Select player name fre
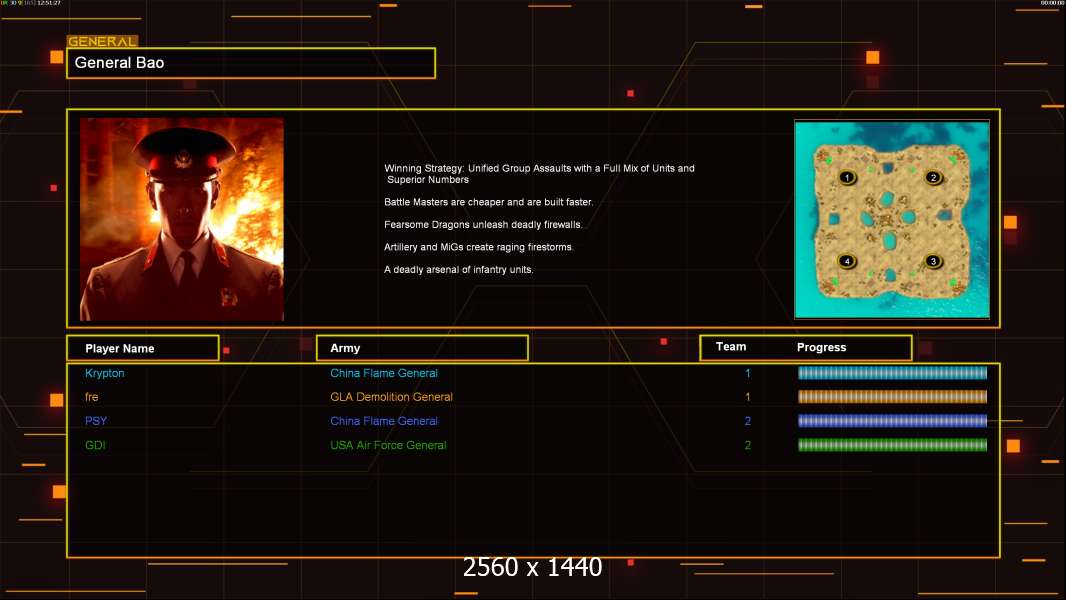The image size is (1066, 600). tap(92, 397)
